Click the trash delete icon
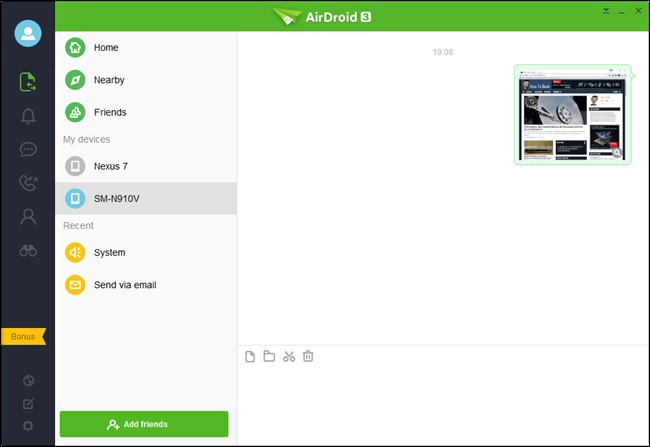Screen dimensions: 650x447 pos(308,356)
